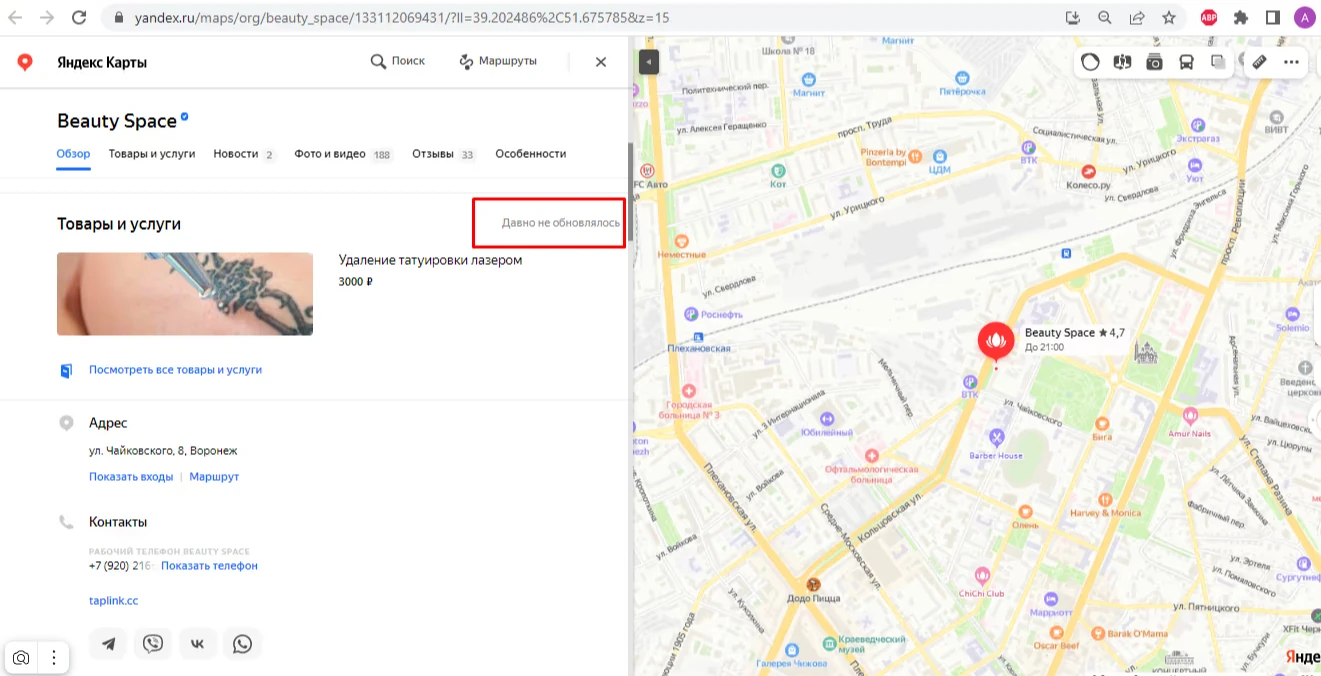Viewport: 1321px width, 676px height.
Task: Open the purple profile avatar A
Action: tap(1304, 18)
